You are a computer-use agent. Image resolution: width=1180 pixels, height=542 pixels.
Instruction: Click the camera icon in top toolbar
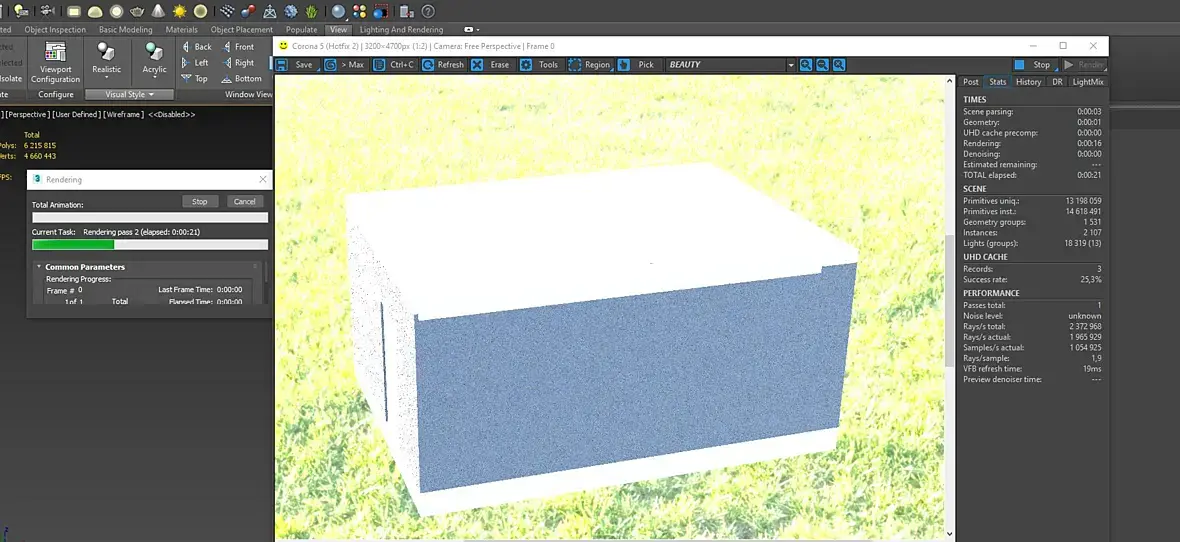pos(47,11)
